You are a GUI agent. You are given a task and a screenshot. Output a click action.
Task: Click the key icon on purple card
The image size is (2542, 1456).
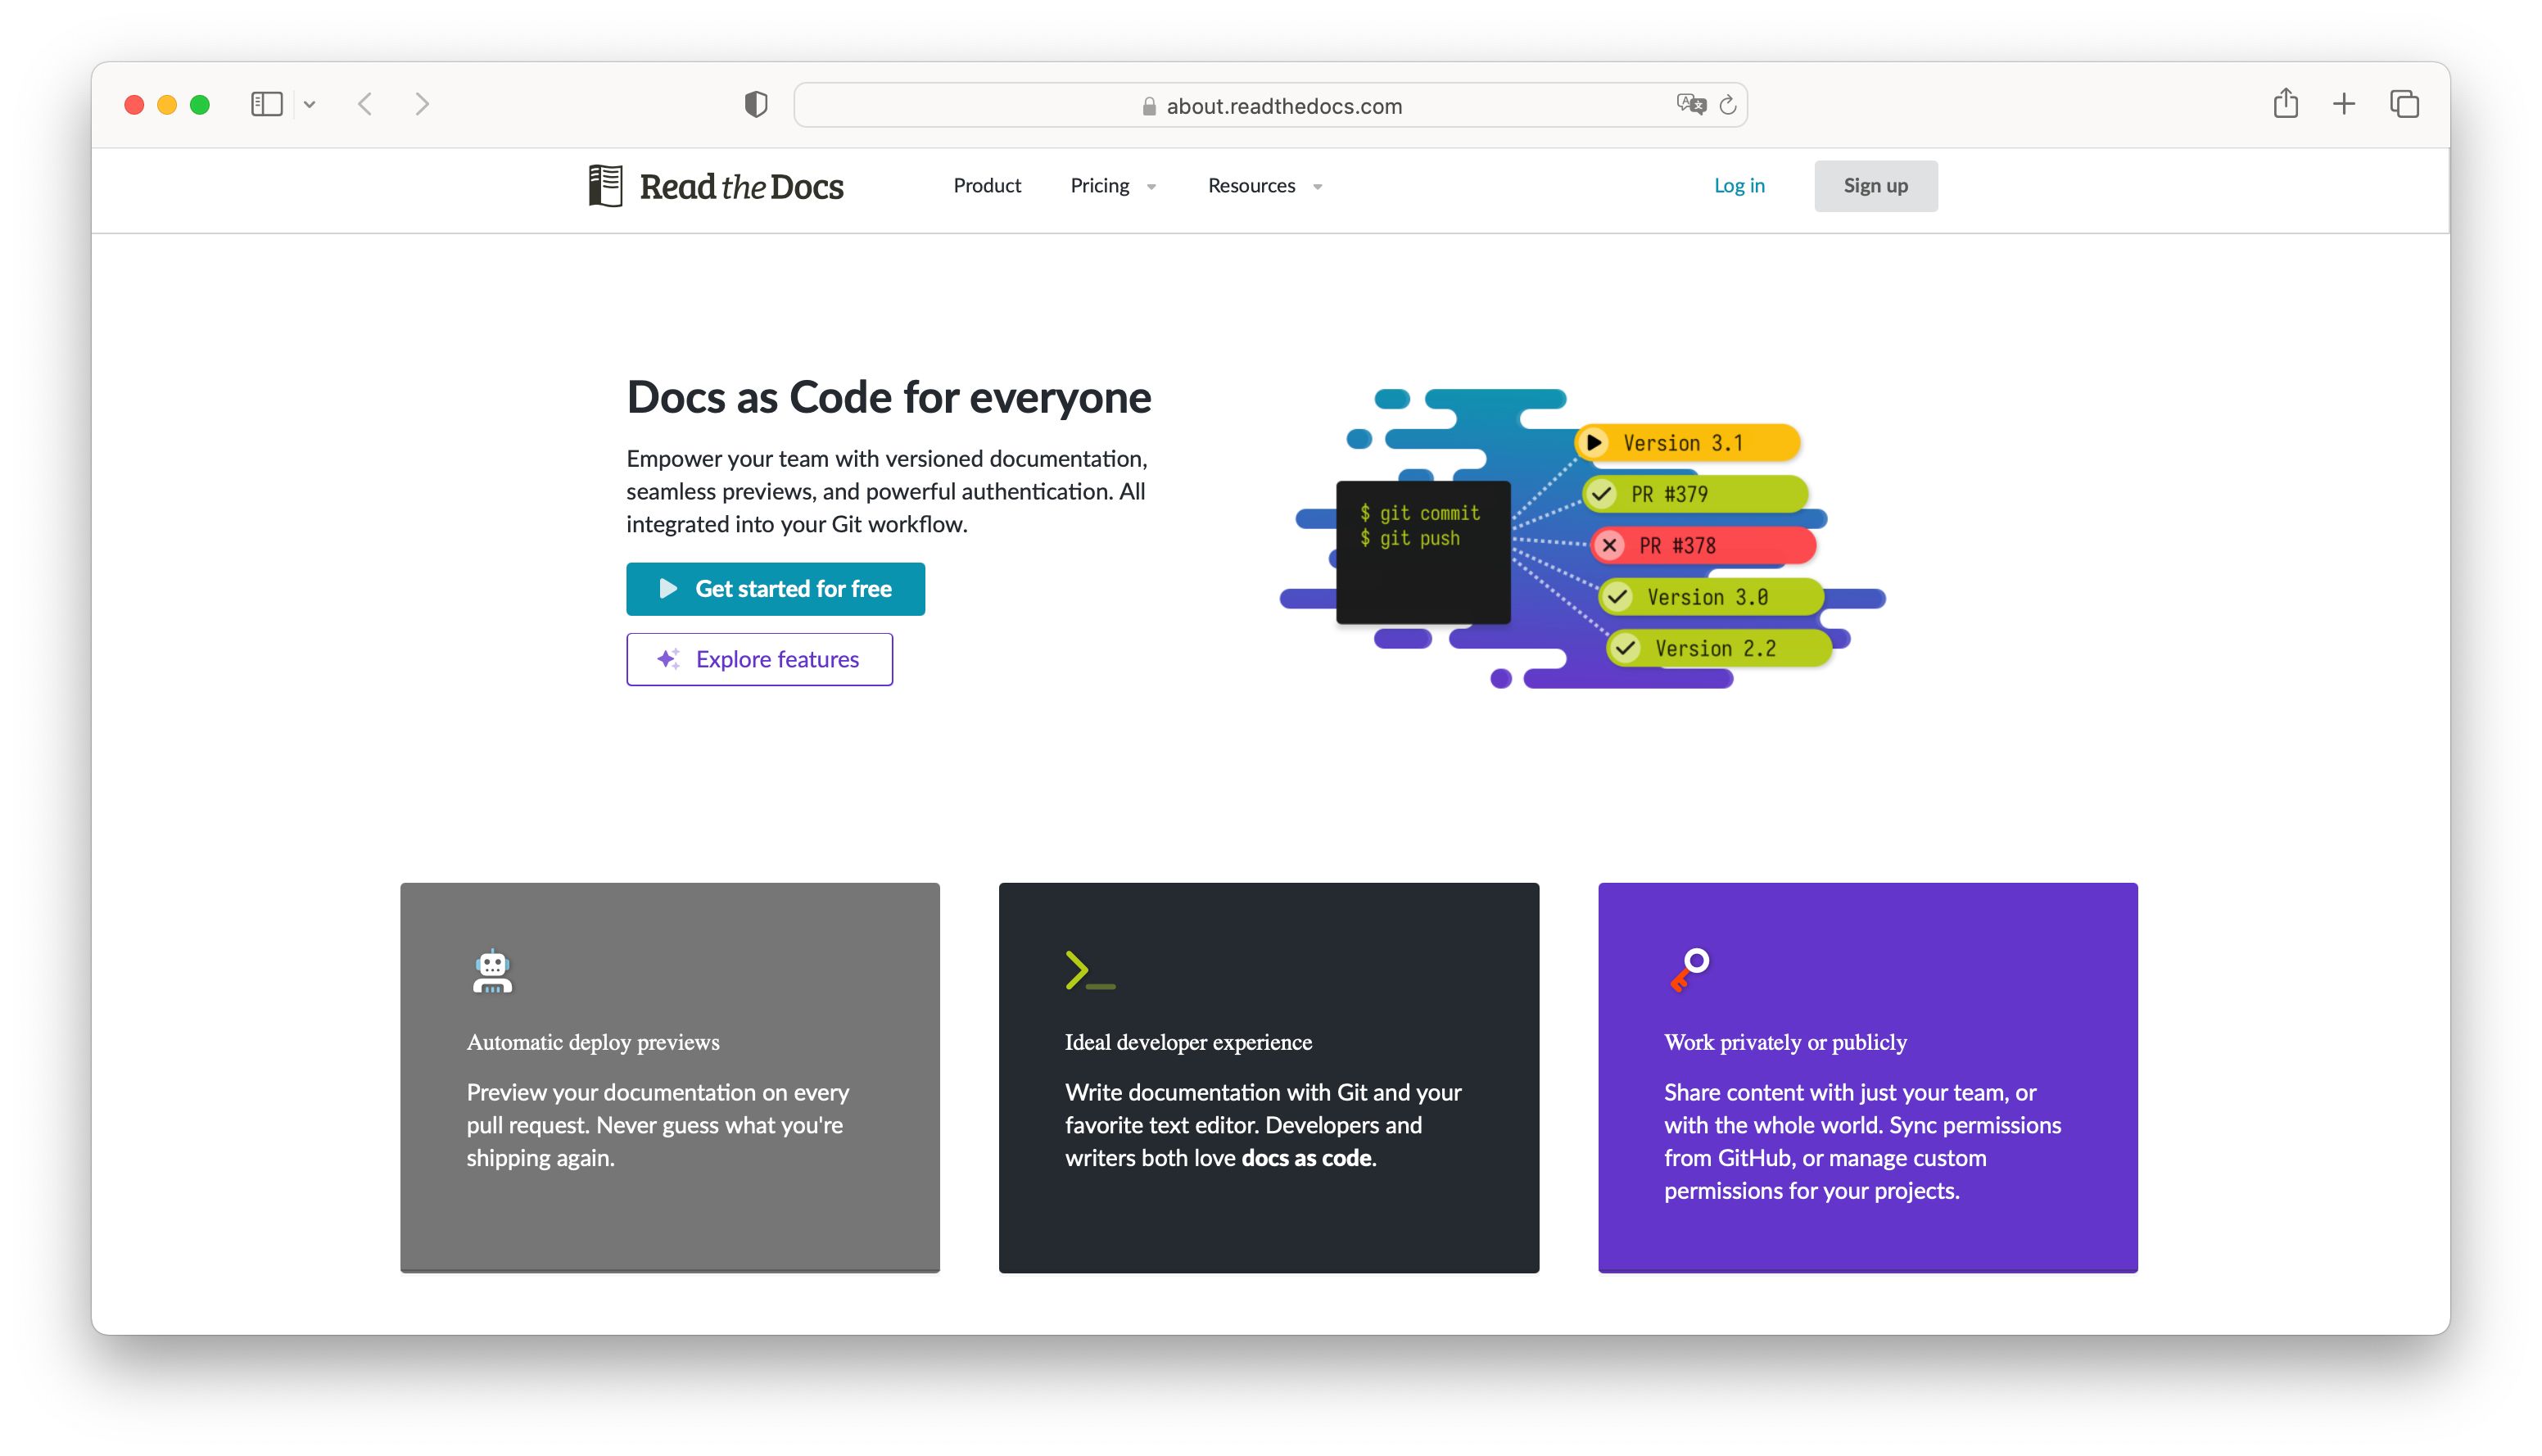(x=1690, y=968)
